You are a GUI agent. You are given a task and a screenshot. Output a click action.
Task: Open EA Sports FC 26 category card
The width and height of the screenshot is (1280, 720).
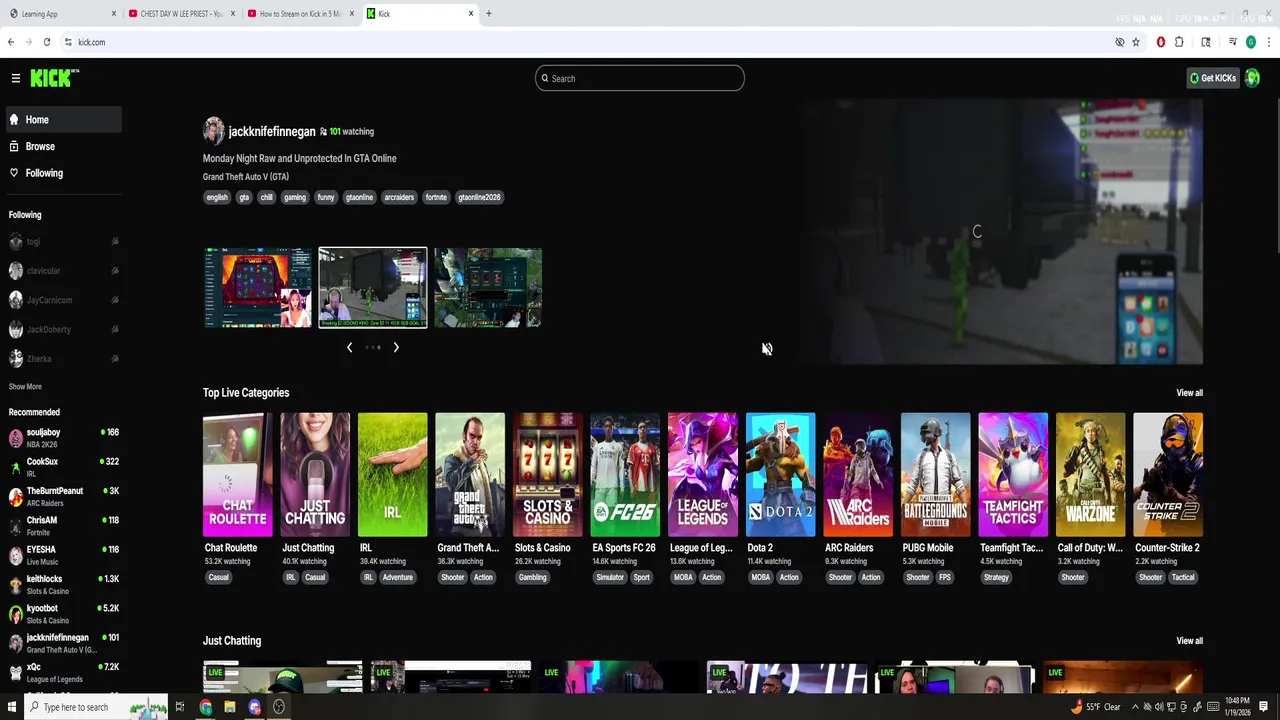[625, 475]
